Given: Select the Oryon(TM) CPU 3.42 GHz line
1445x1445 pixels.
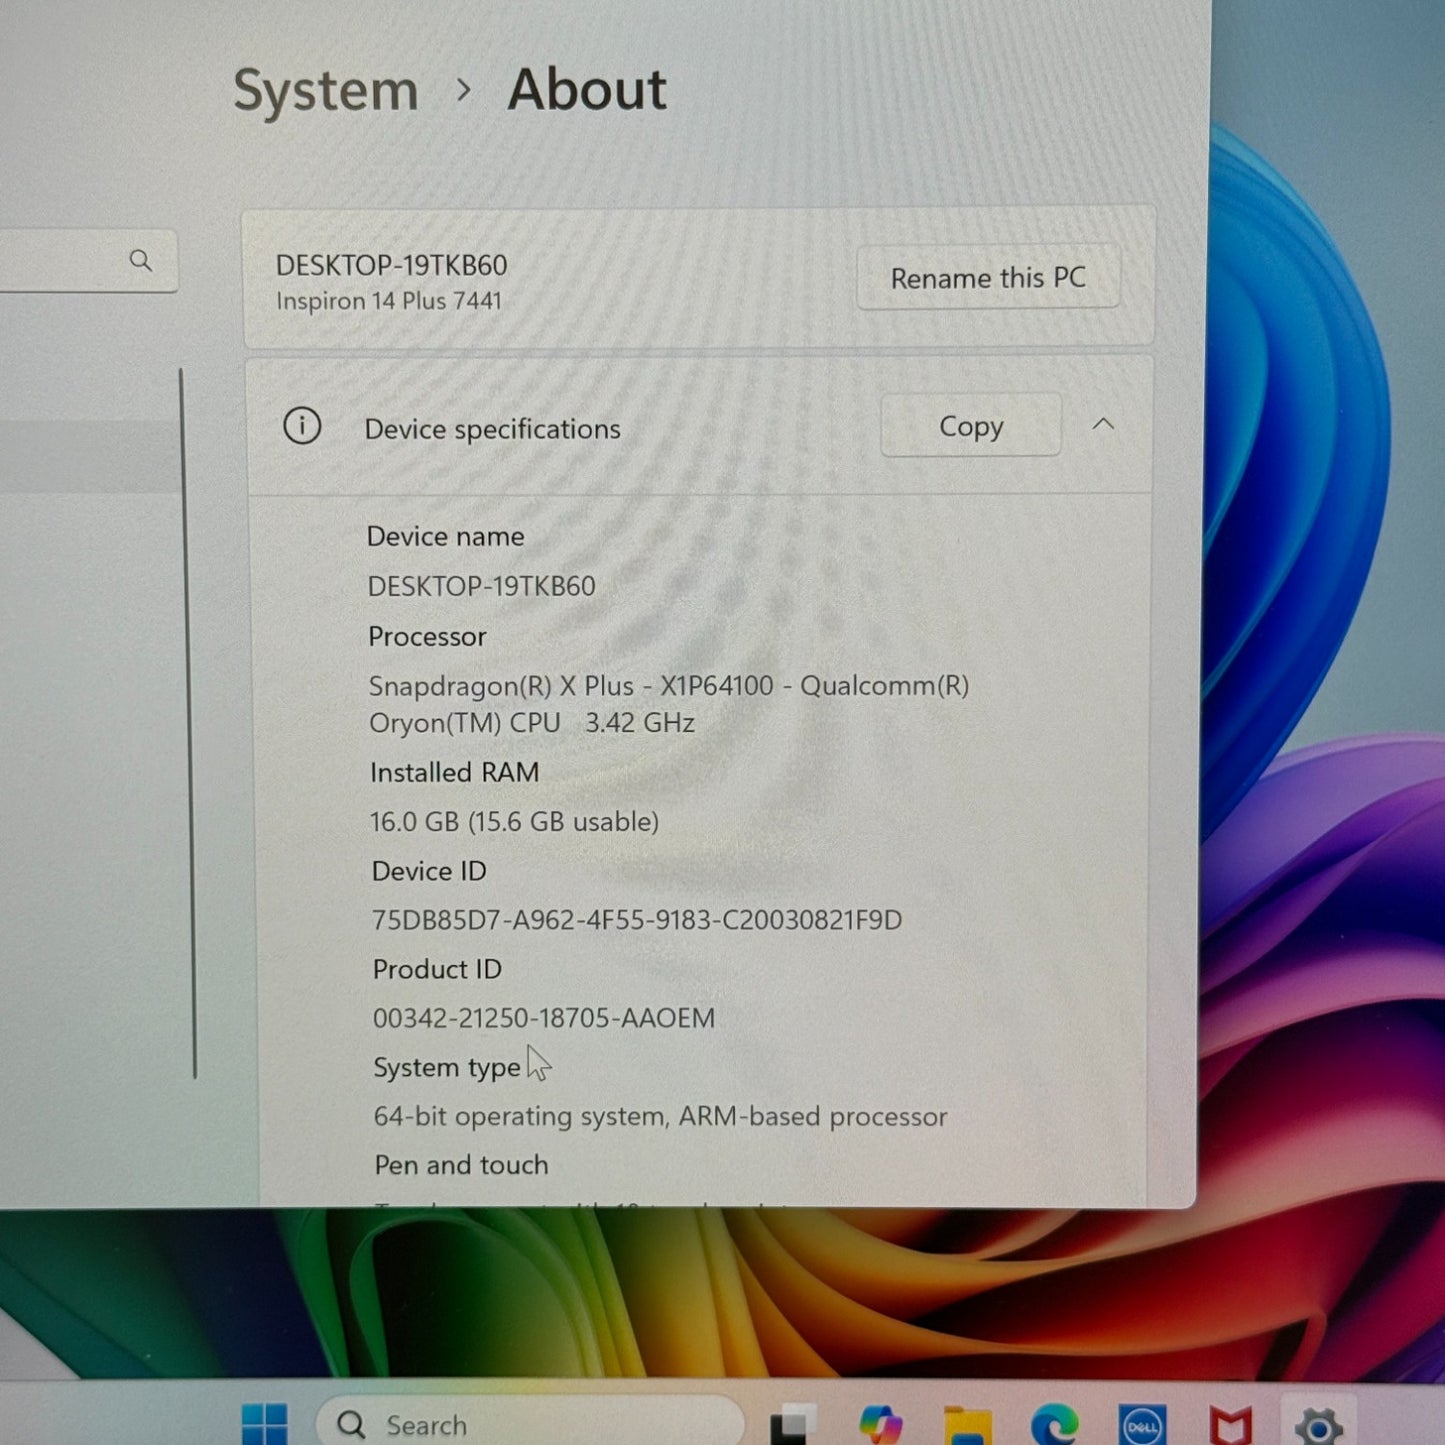Looking at the screenshot, I should [x=532, y=723].
